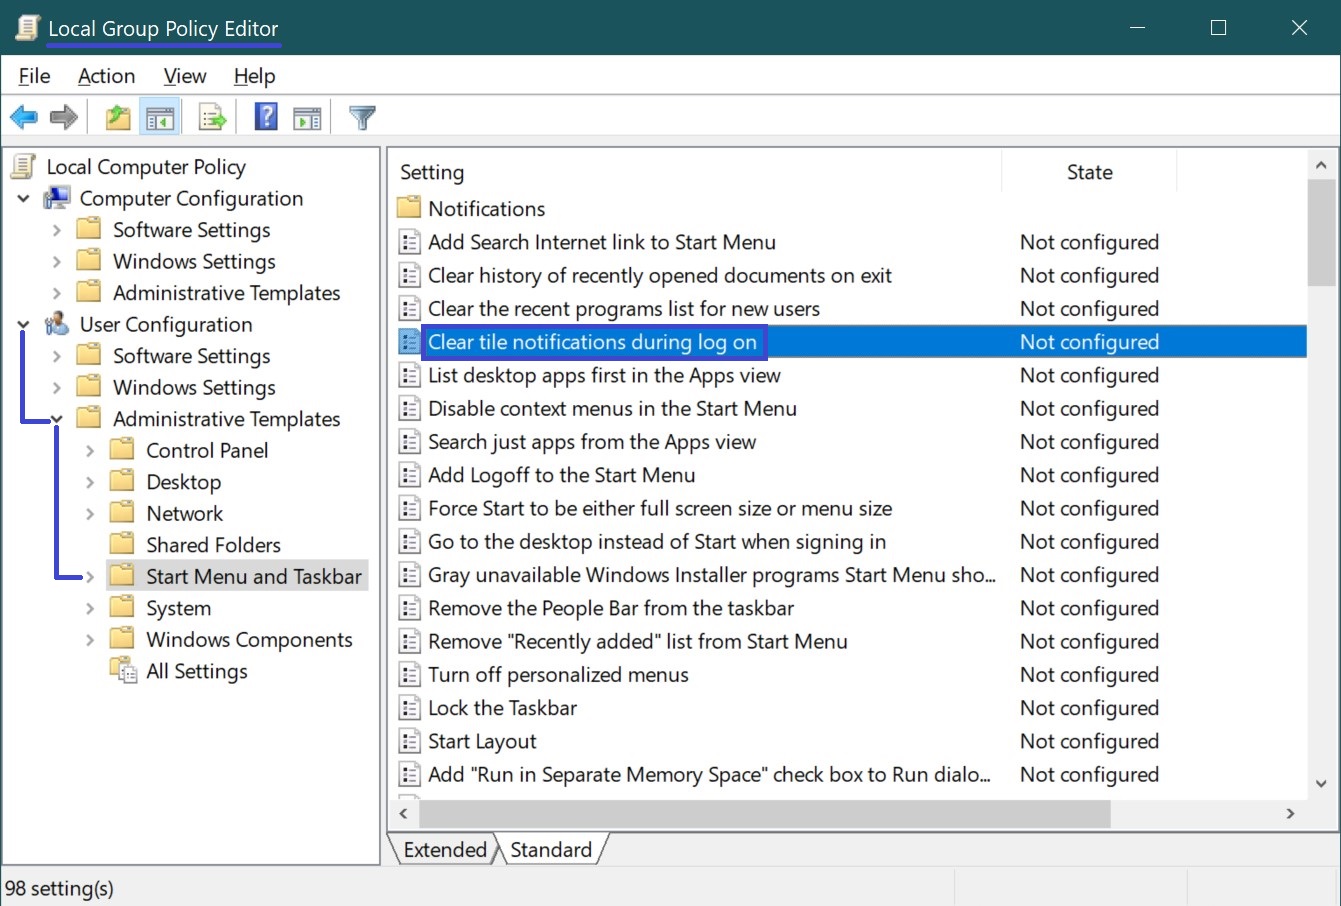Expand Start Menu and Taskbar node arrow
The image size is (1341, 906).
(x=90, y=577)
